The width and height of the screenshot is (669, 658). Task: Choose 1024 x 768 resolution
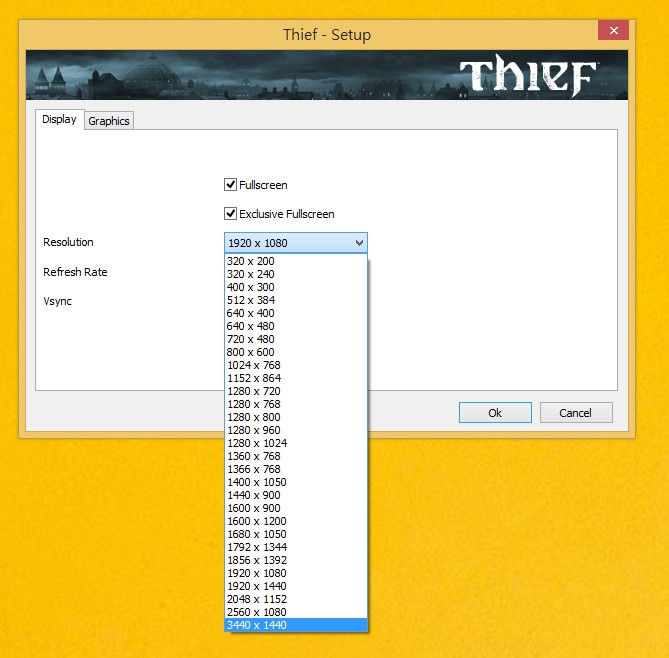click(x=296, y=365)
